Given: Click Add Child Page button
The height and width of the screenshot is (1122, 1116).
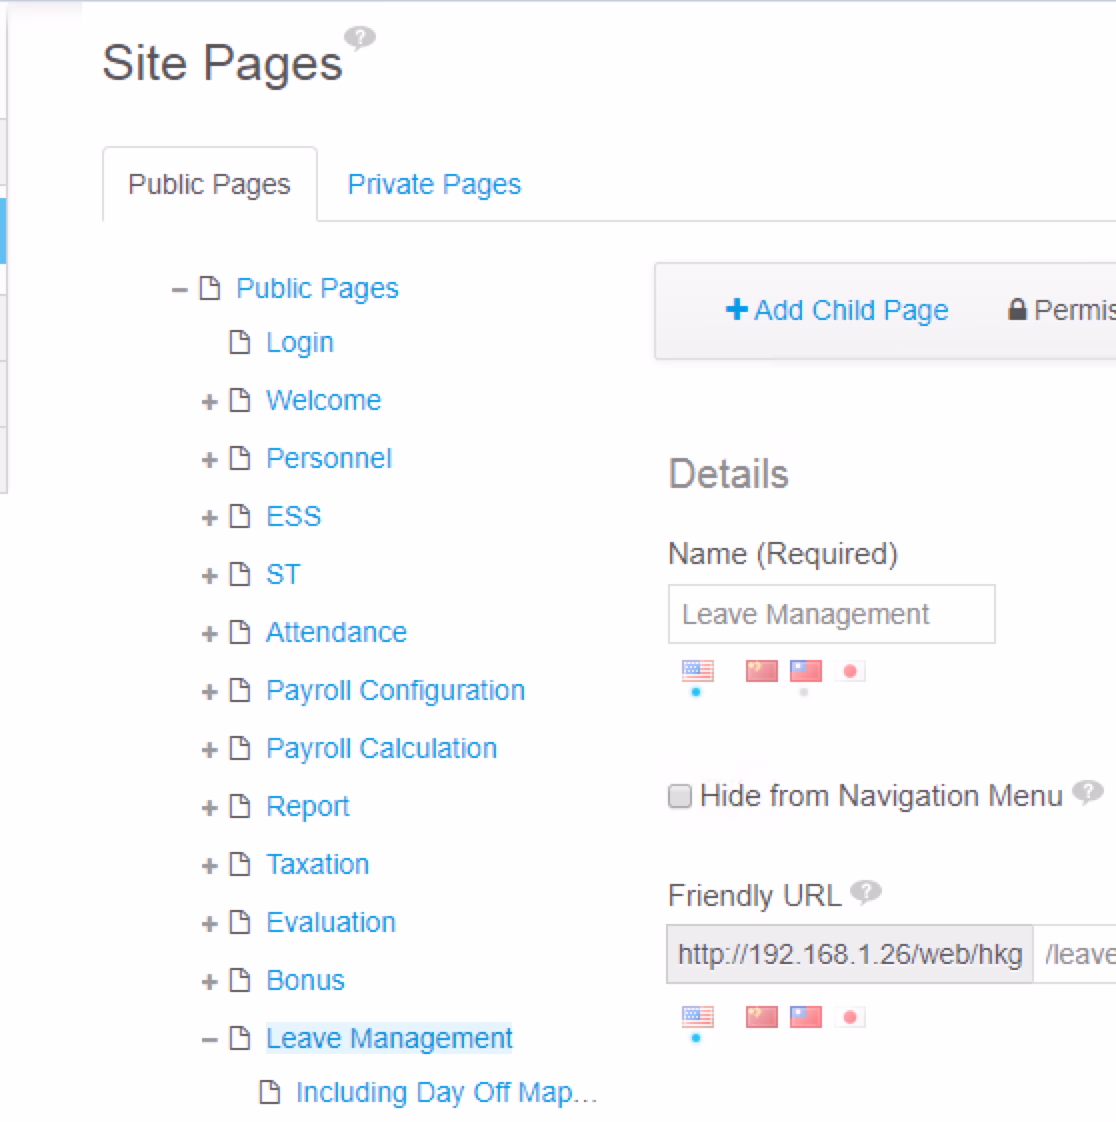Looking at the screenshot, I should pyautogui.click(x=837, y=310).
